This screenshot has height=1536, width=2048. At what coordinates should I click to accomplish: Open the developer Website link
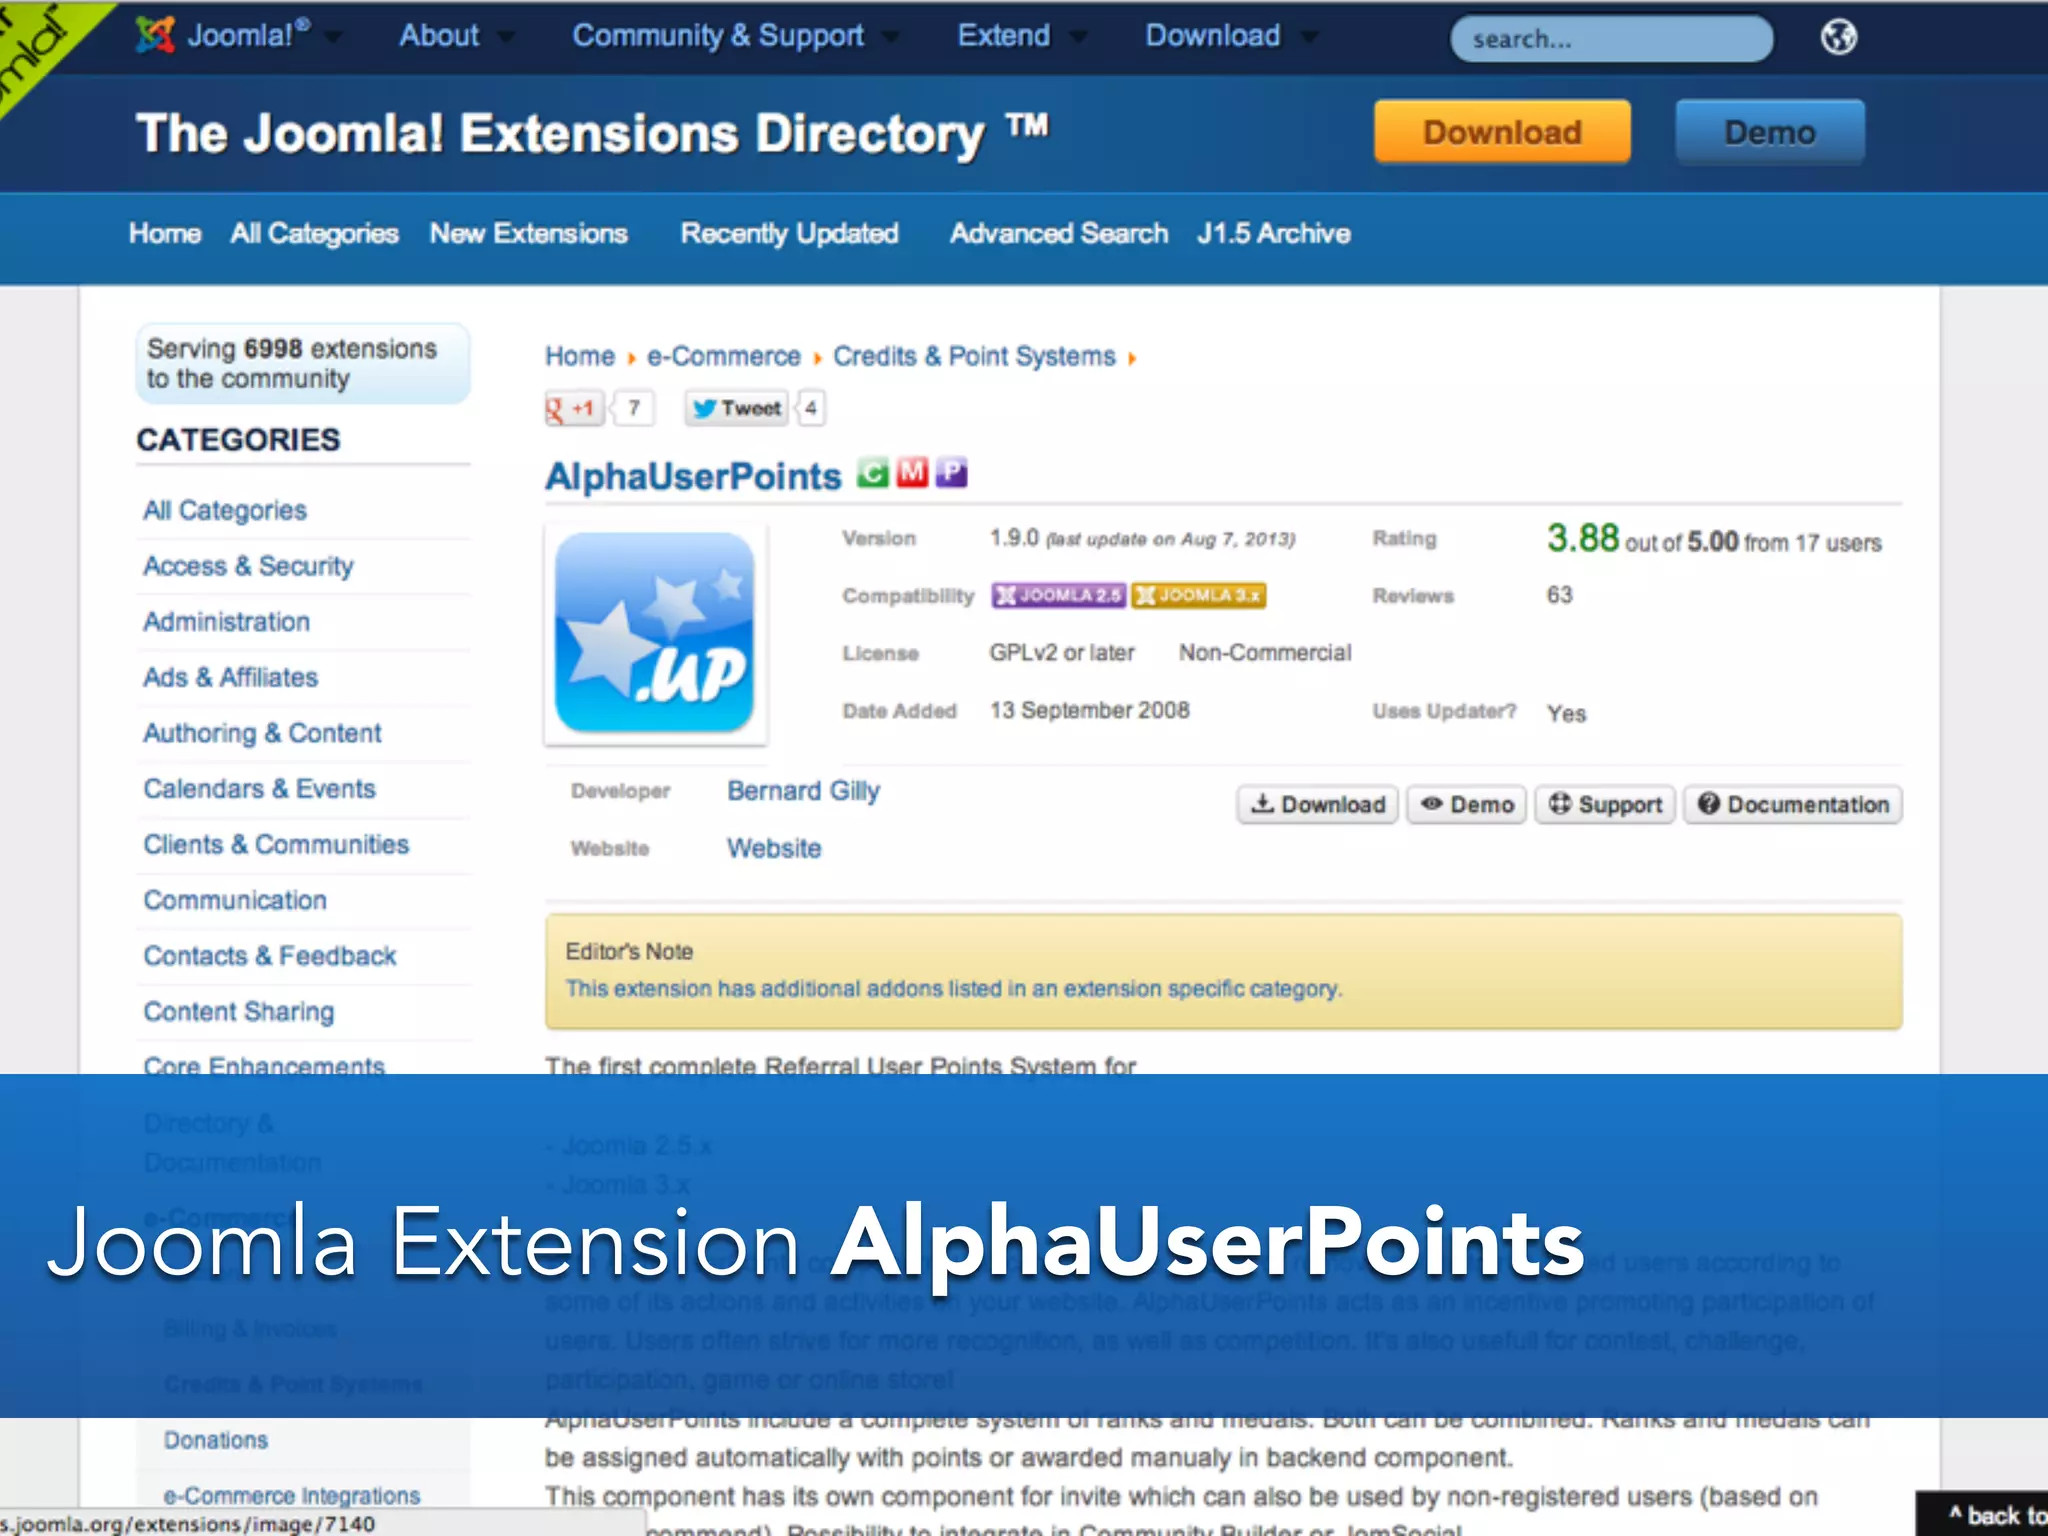774,848
